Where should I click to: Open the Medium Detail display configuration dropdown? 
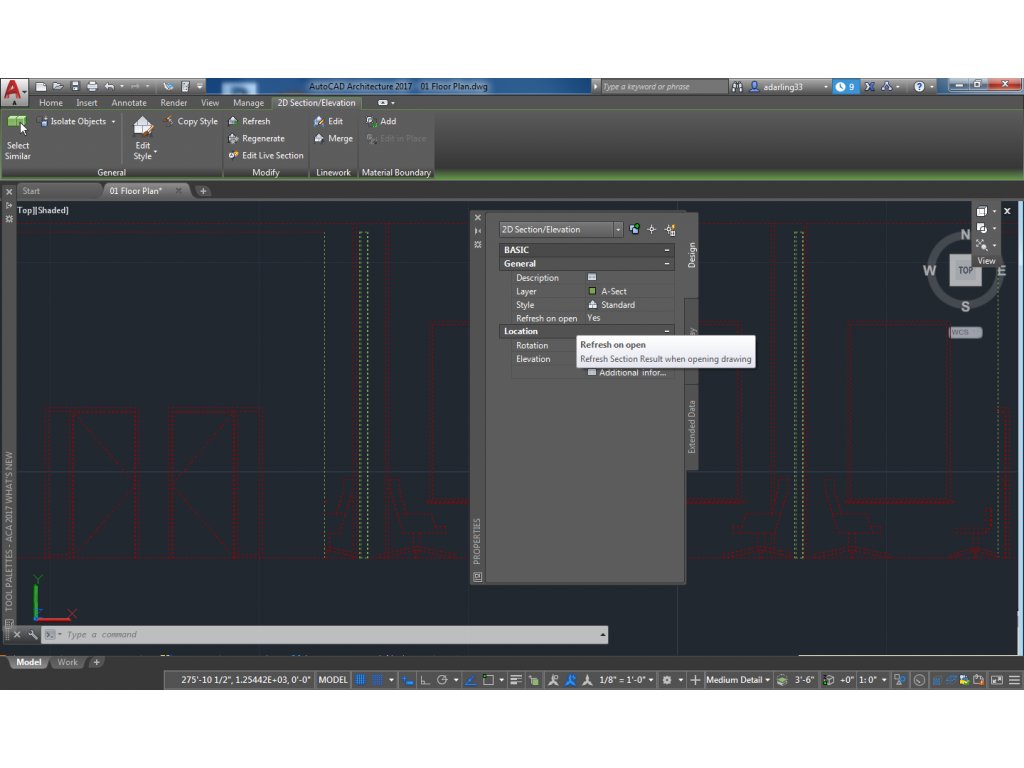(x=738, y=680)
